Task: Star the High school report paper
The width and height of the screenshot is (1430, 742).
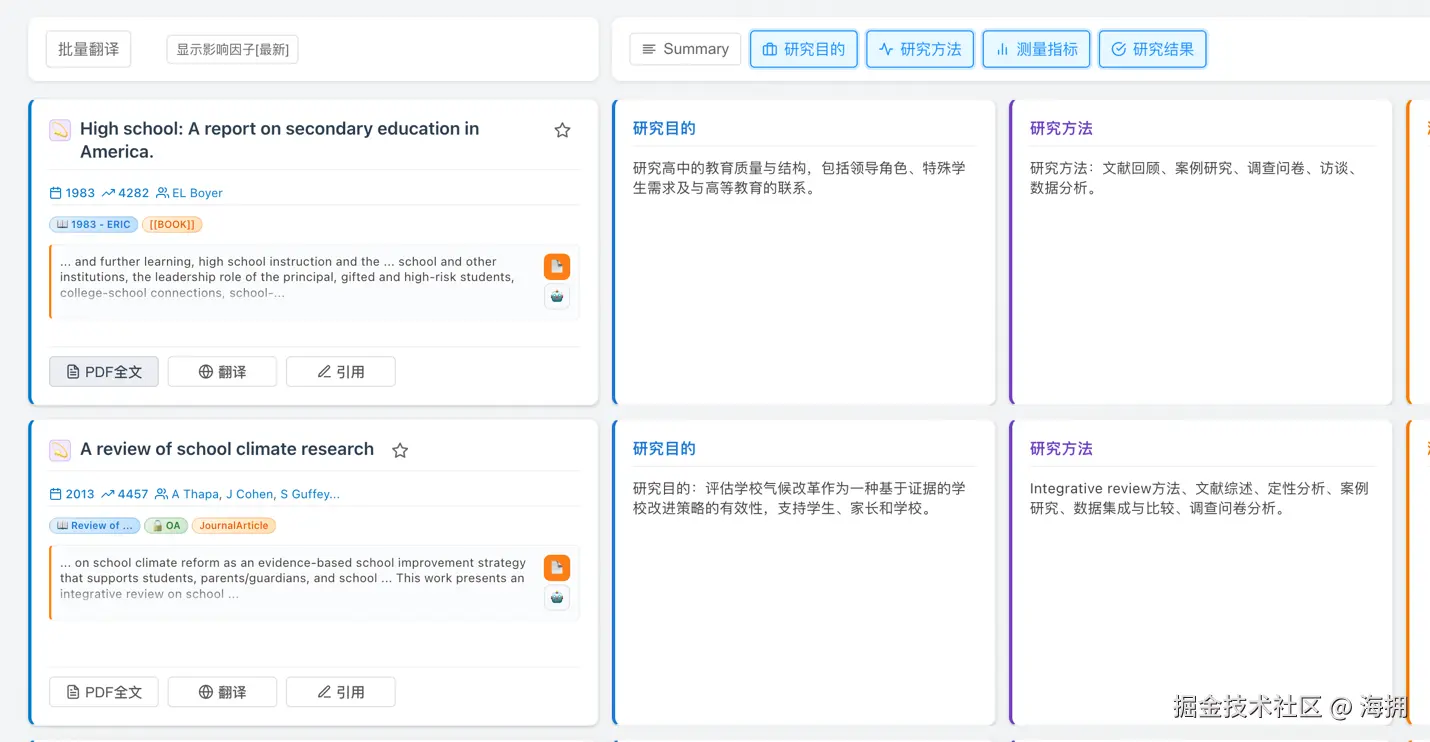Action: coord(562,130)
